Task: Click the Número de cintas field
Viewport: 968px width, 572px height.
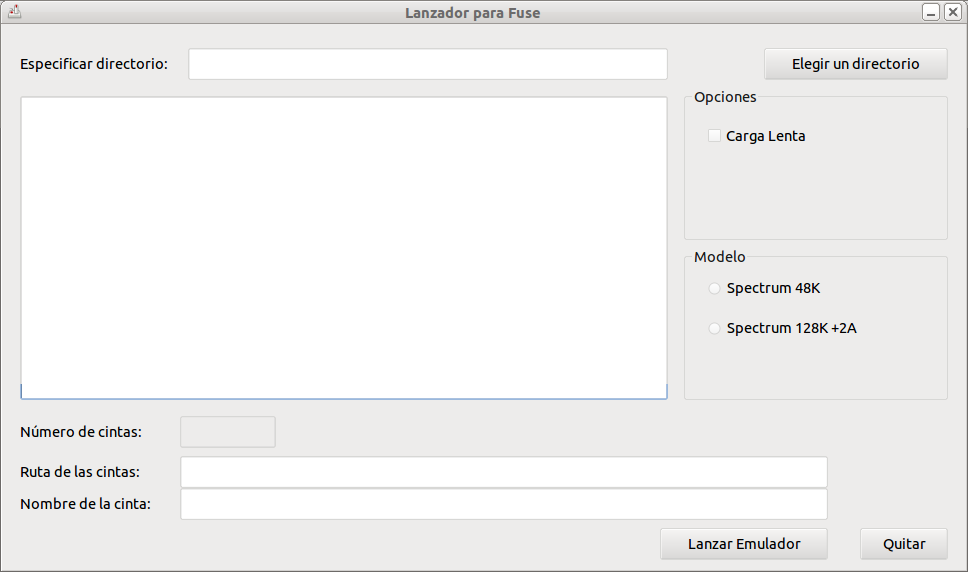Action: pos(228,432)
